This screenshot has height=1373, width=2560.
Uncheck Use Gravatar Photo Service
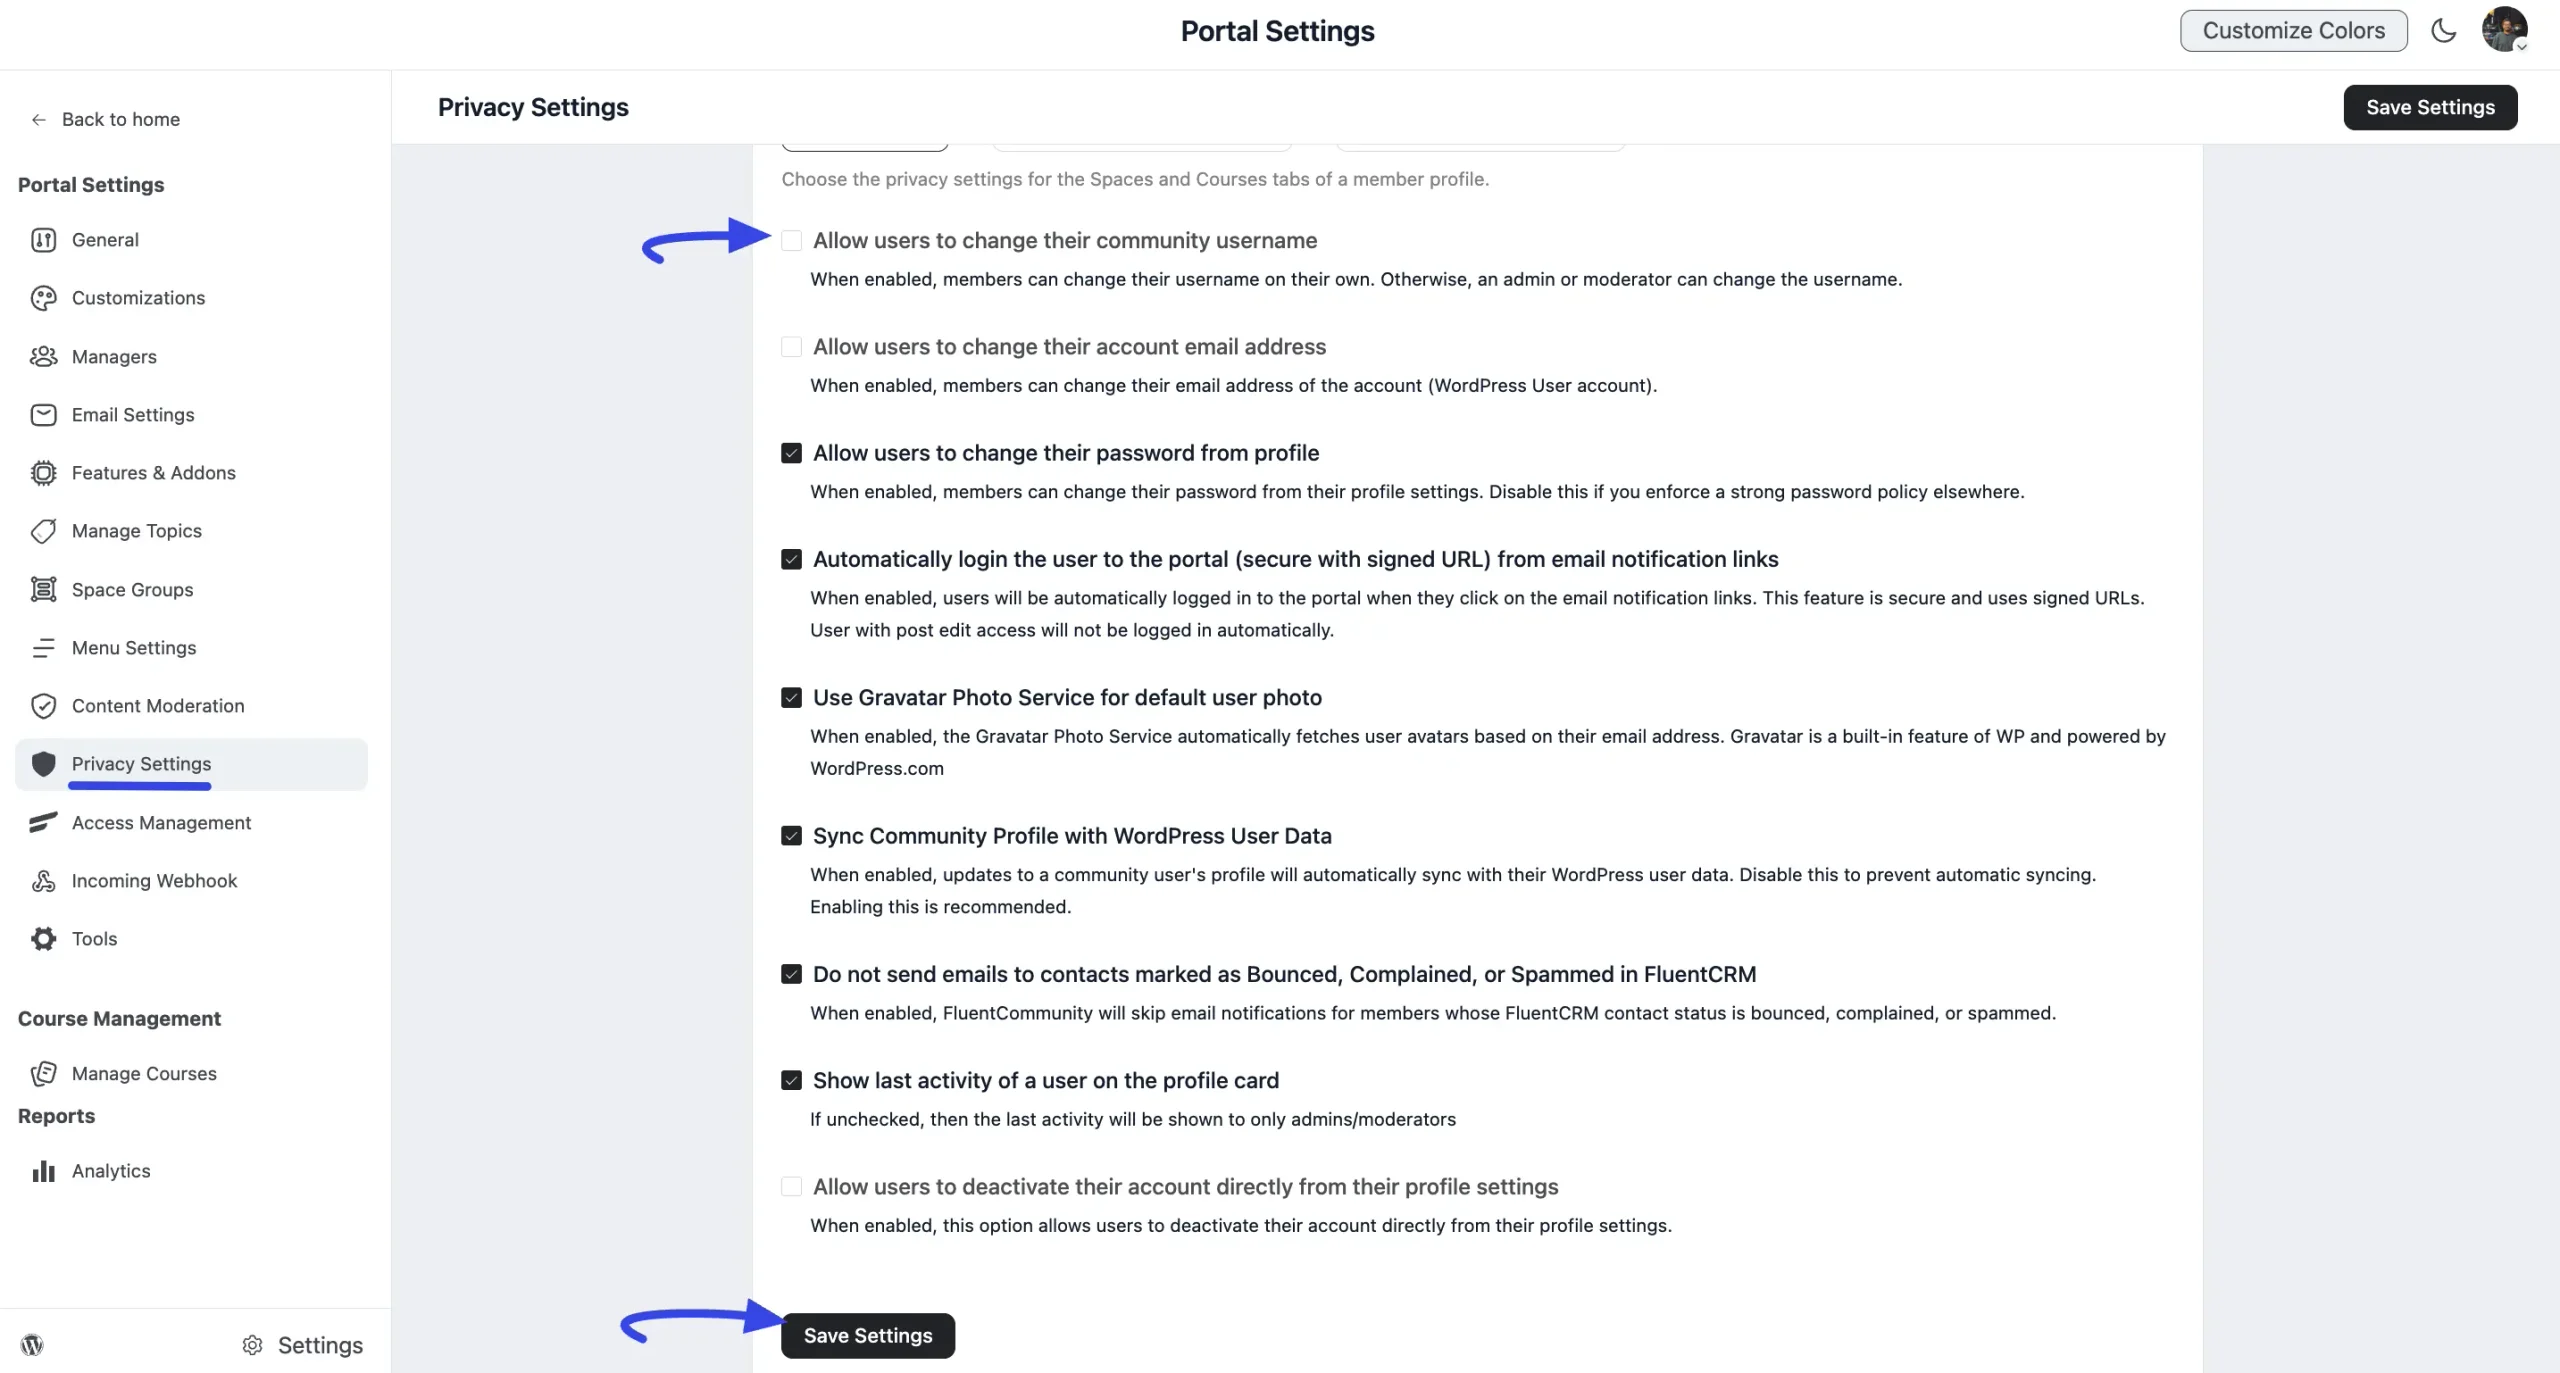[x=791, y=698]
